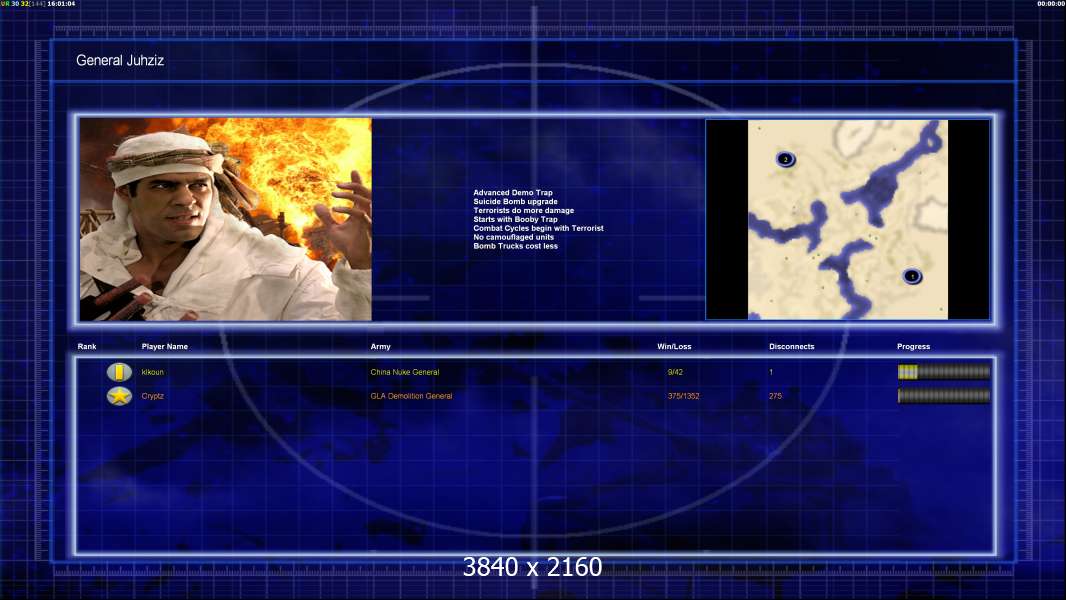Click the Suicide Bomb upgrade line

click(x=515, y=202)
